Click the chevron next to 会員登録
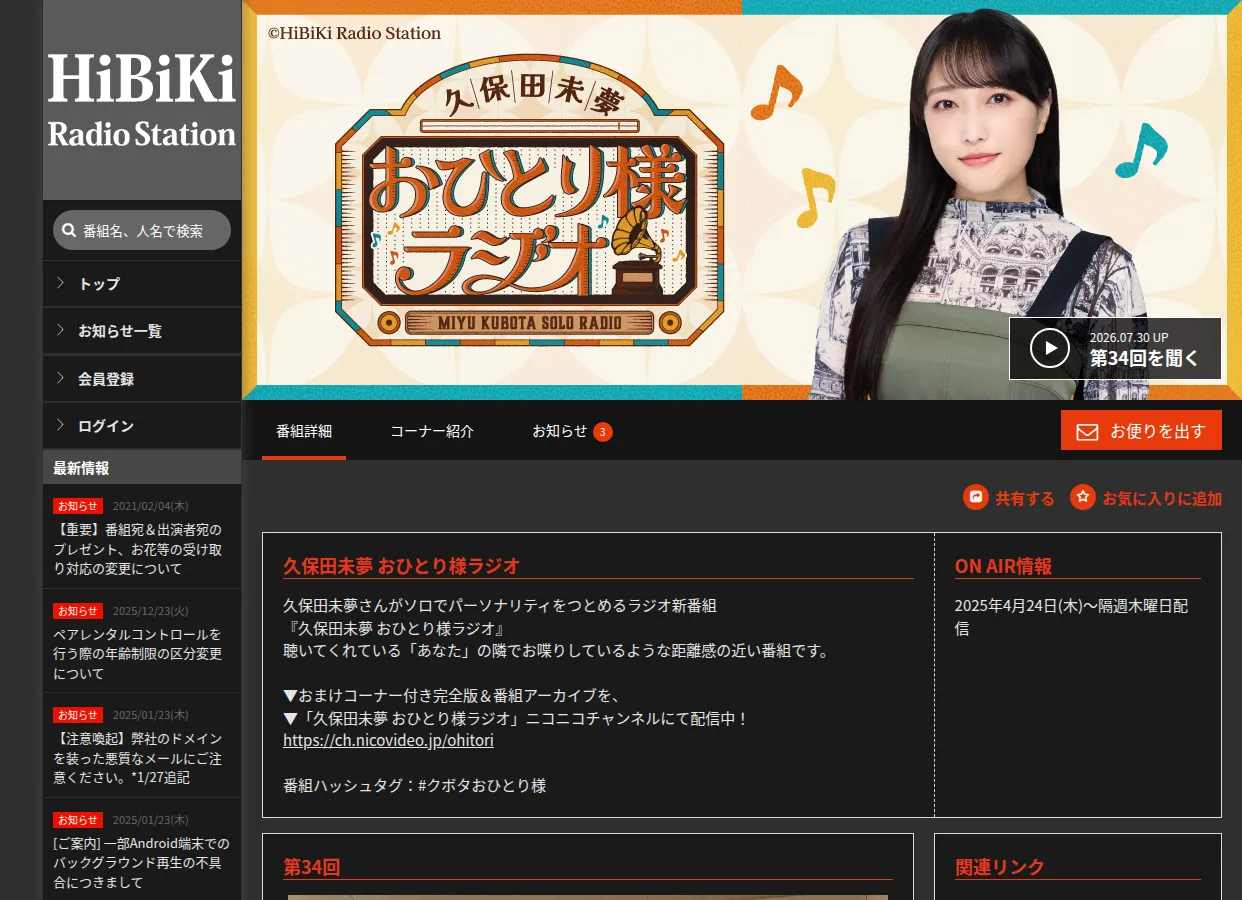This screenshot has height=900, width=1242. [x=61, y=378]
